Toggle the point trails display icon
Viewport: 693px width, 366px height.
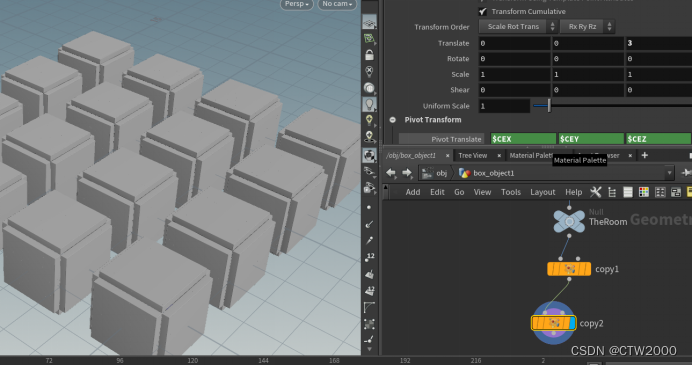(x=369, y=241)
